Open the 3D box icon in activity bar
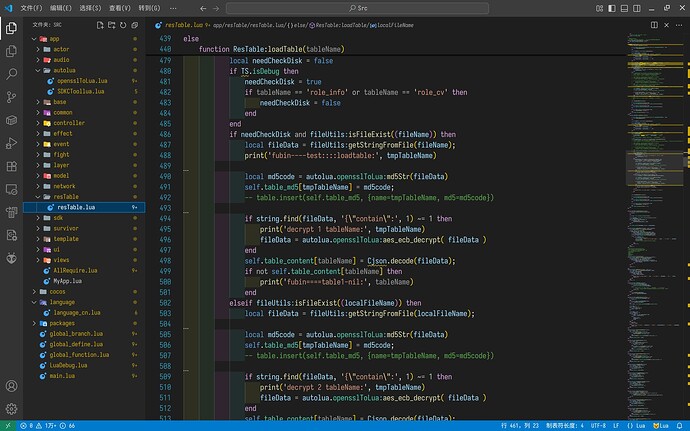The width and height of the screenshot is (690, 431). click(x=11, y=120)
